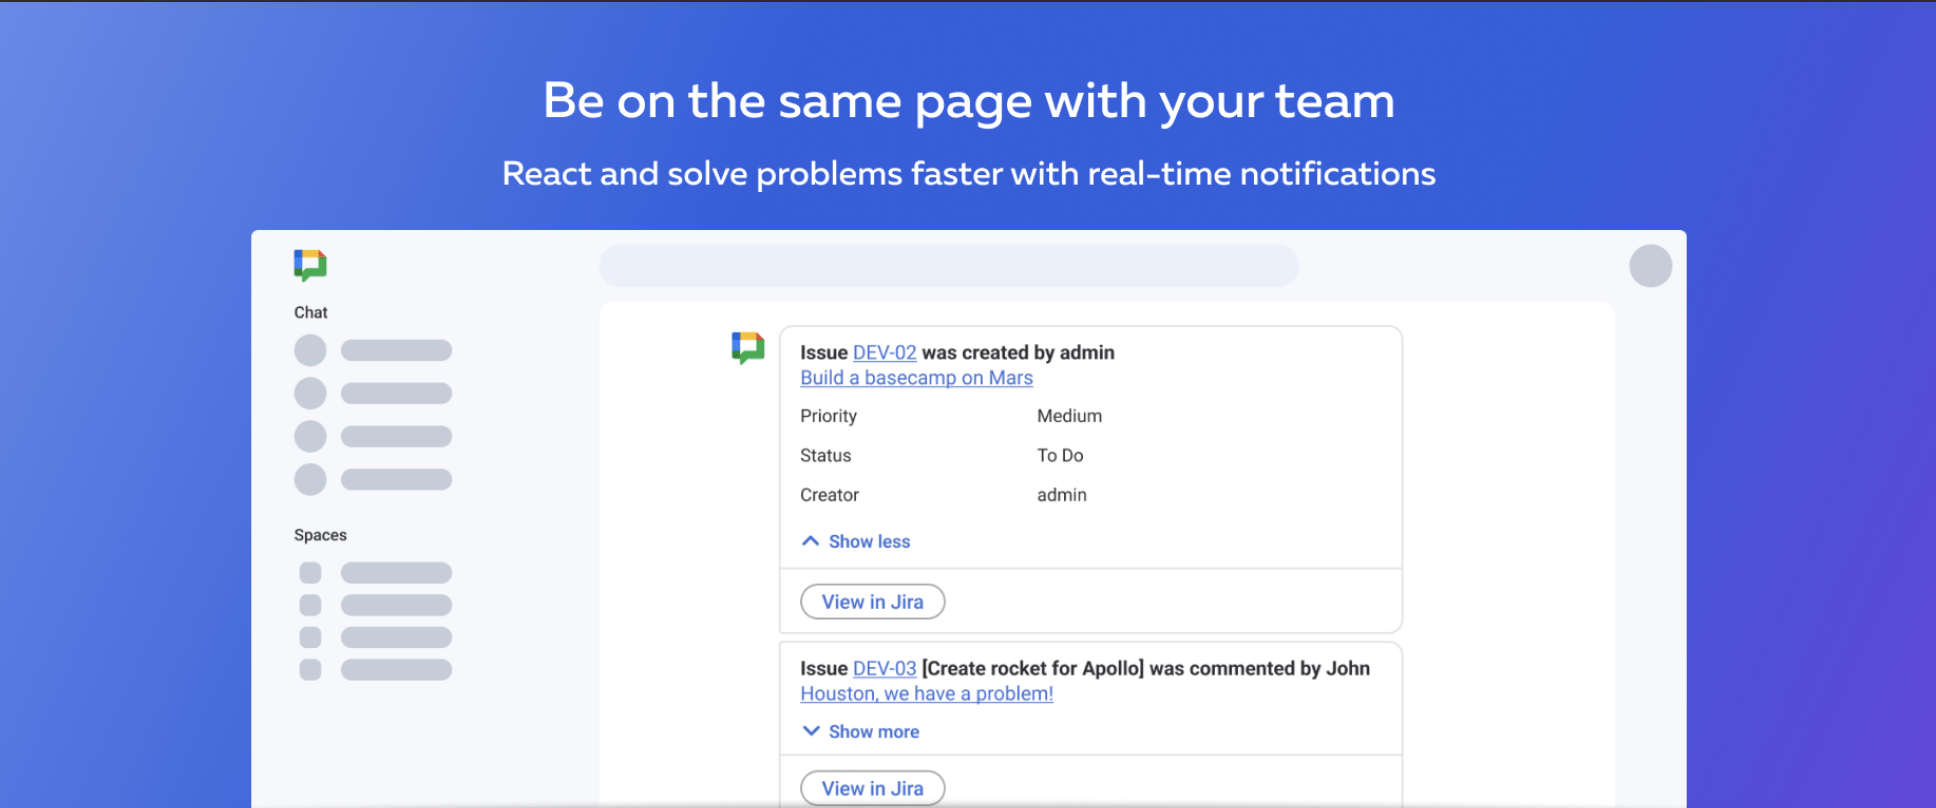Select the first chat contact avatar

[x=310, y=350]
